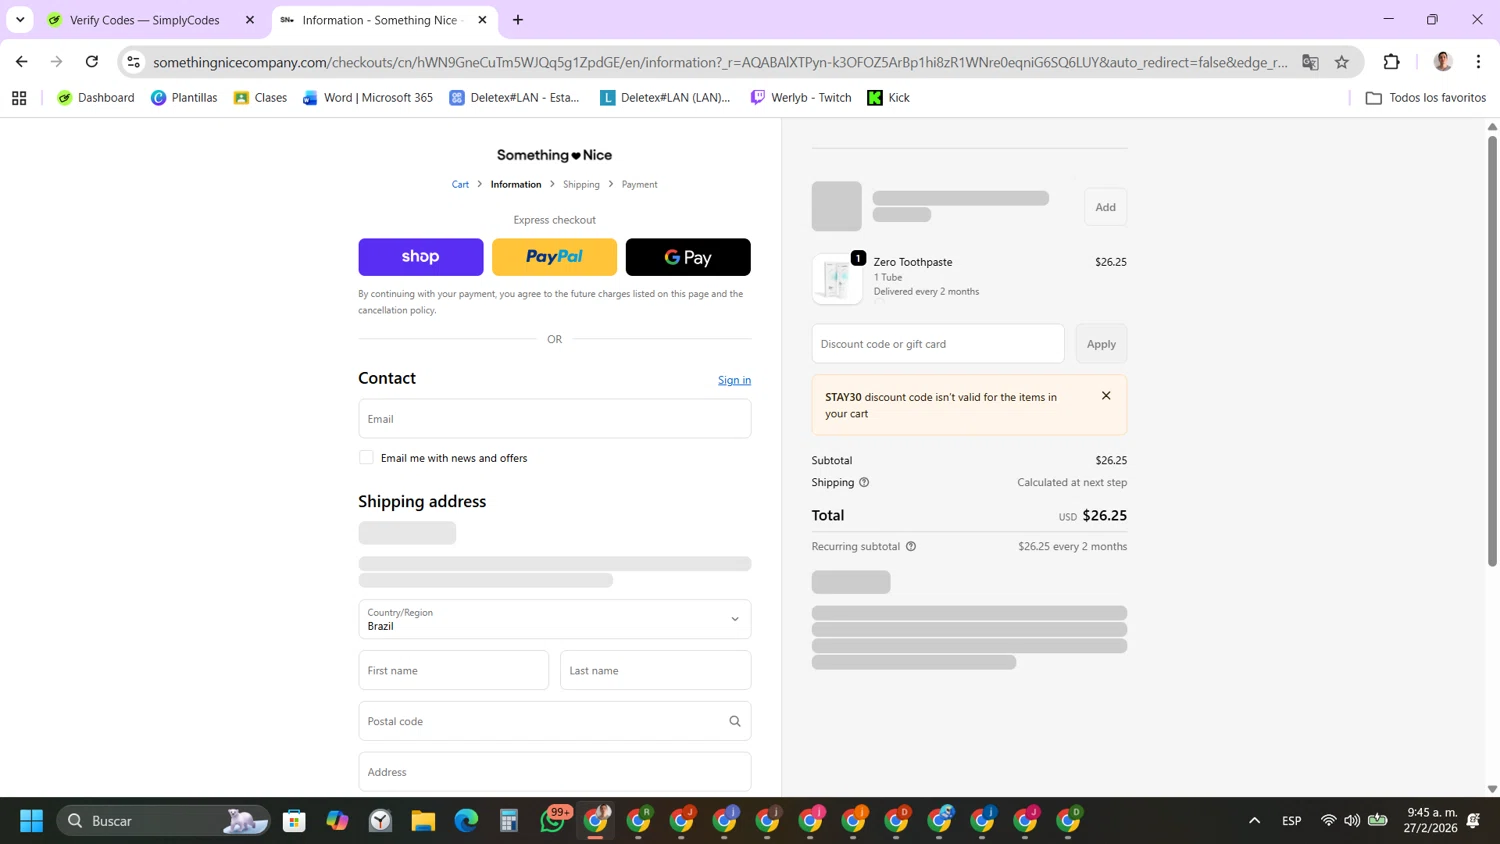
Task: Open the tab search dropdown arrow
Action: coord(20,20)
